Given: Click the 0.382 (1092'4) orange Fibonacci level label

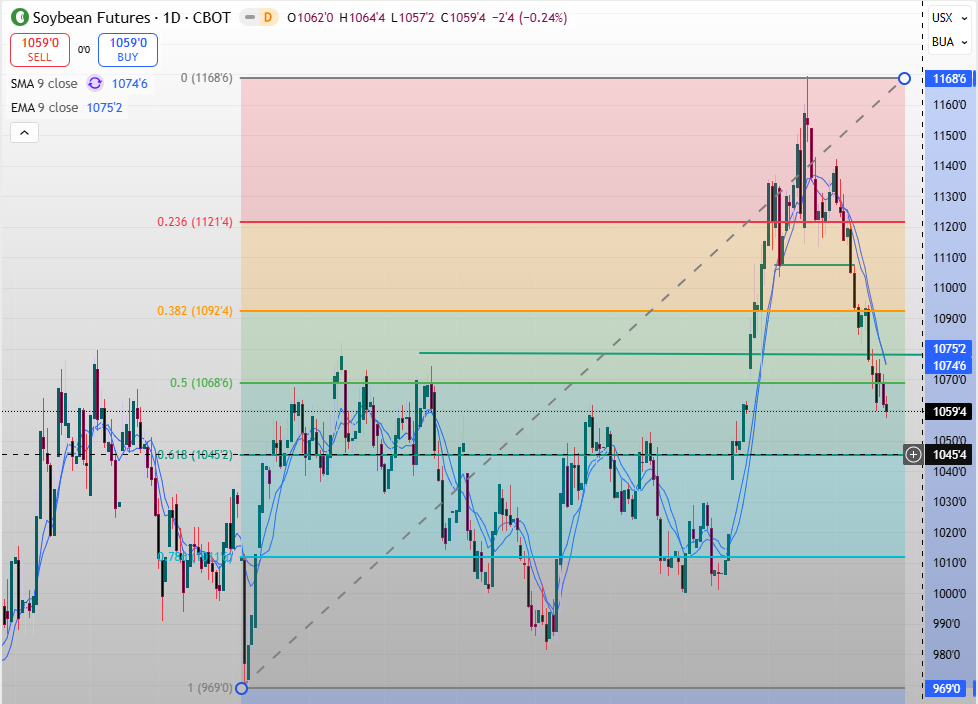Looking at the screenshot, I should click(x=195, y=311).
